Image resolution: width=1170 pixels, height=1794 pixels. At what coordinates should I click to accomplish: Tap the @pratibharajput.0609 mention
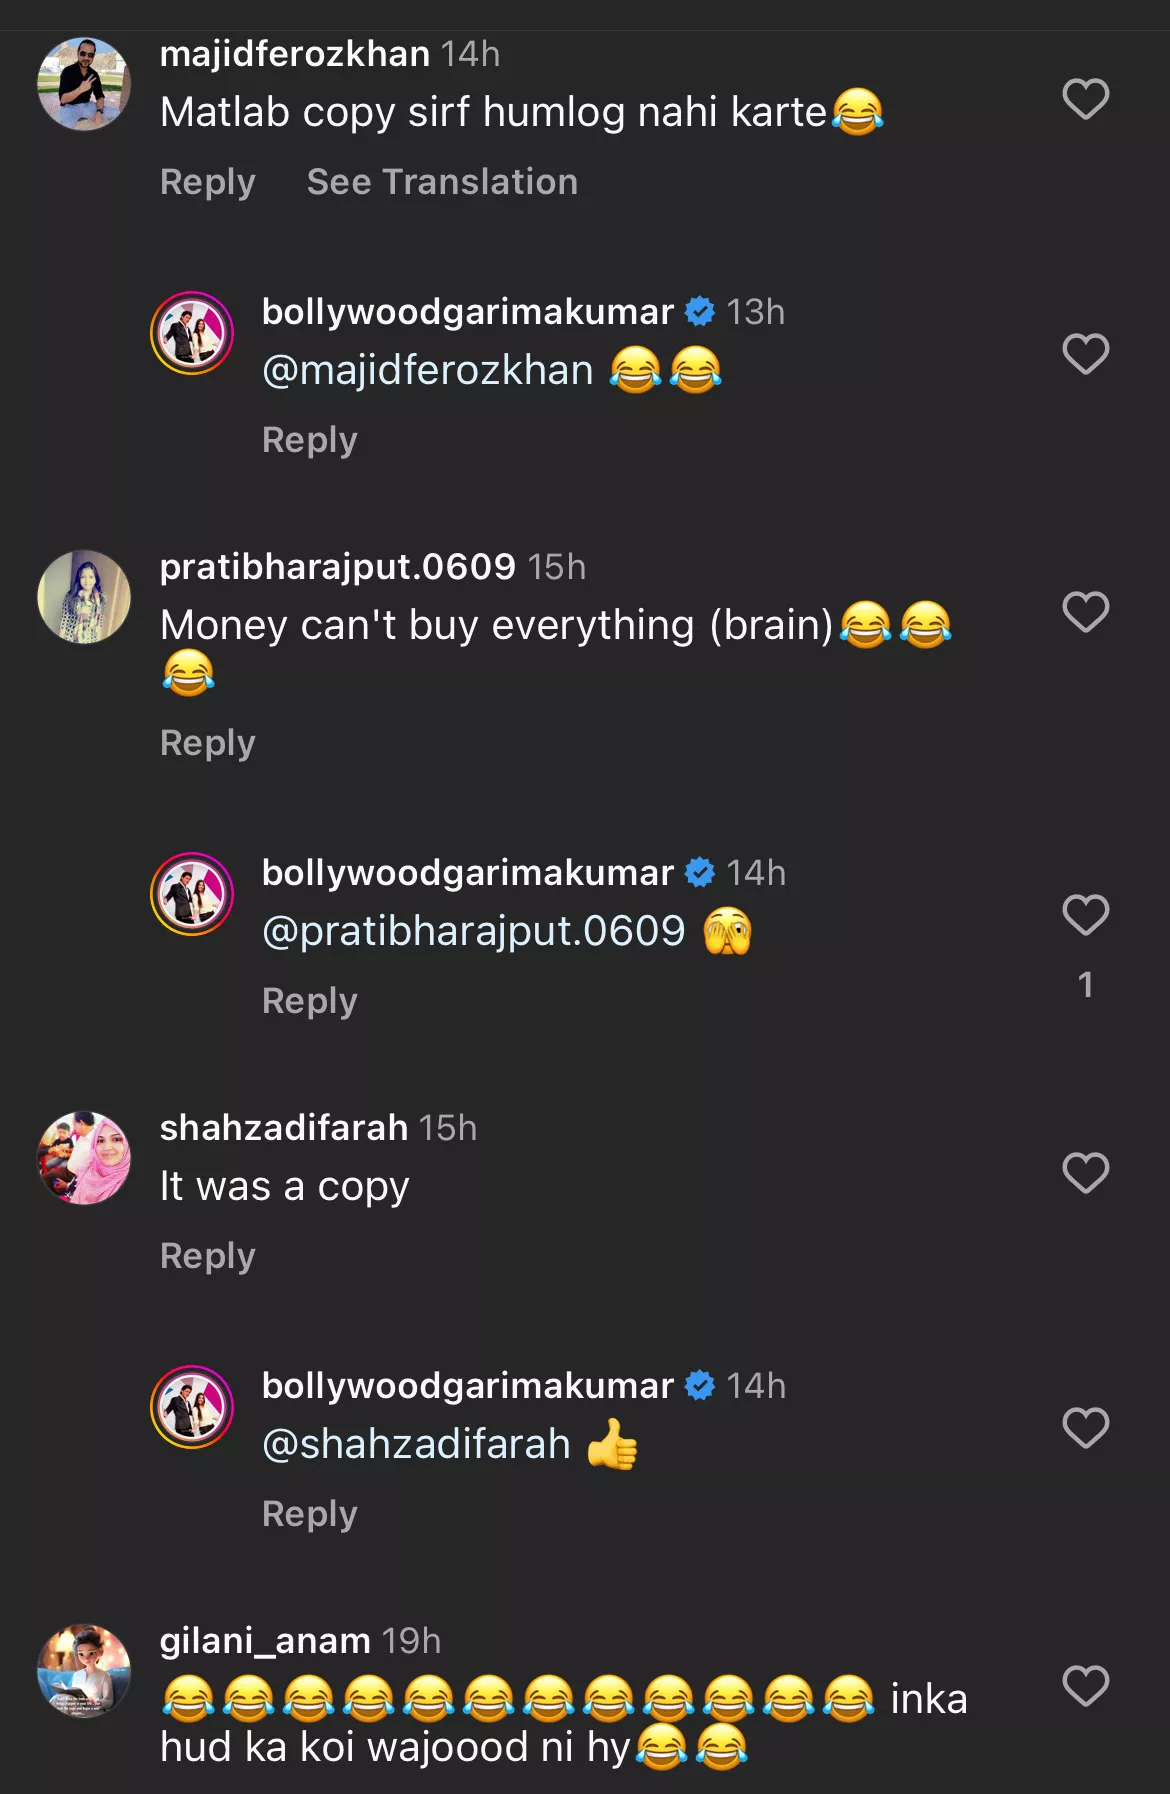pos(474,932)
